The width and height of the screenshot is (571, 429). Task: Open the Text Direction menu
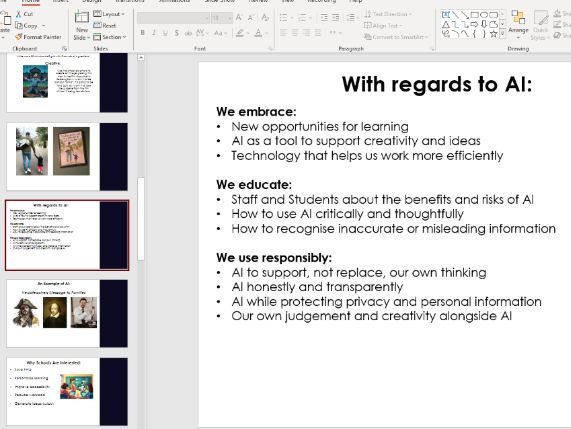coord(388,14)
